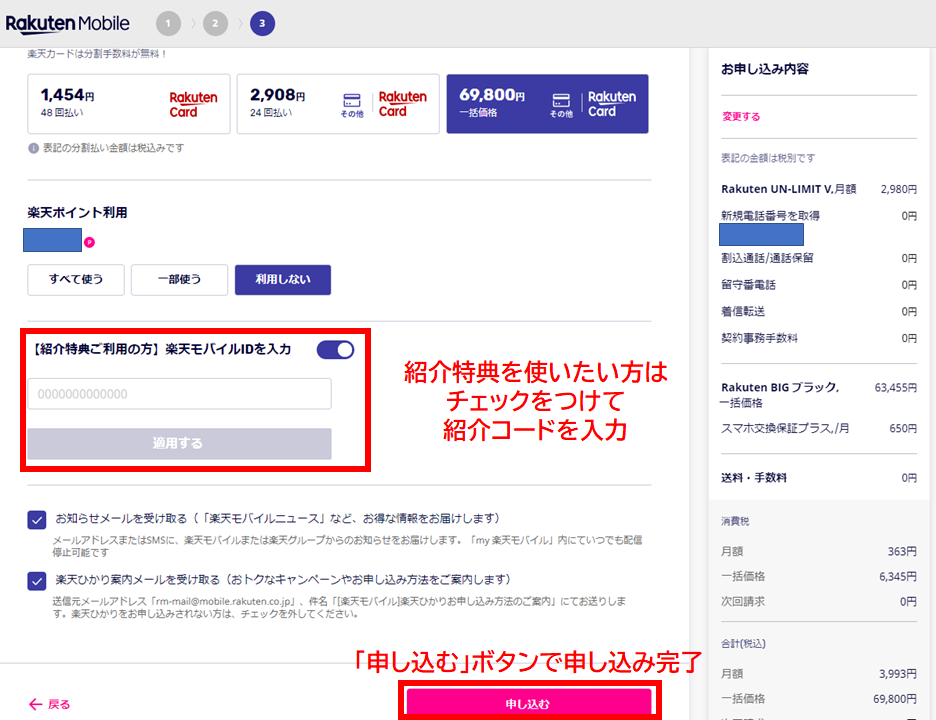The width and height of the screenshot is (936, 720).
Task: Go to step 1 circle
Action: (168, 24)
